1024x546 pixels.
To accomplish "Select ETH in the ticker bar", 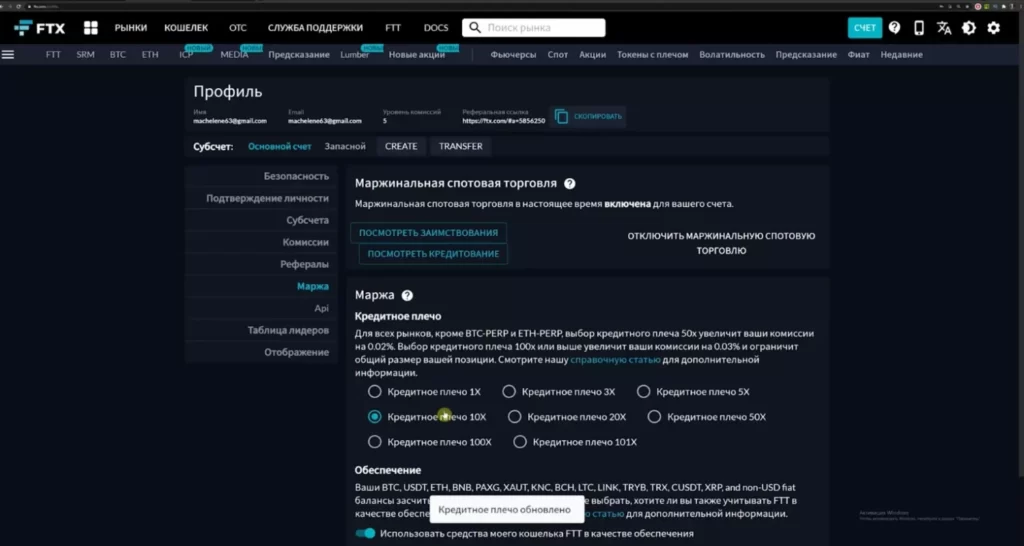I will coord(150,55).
